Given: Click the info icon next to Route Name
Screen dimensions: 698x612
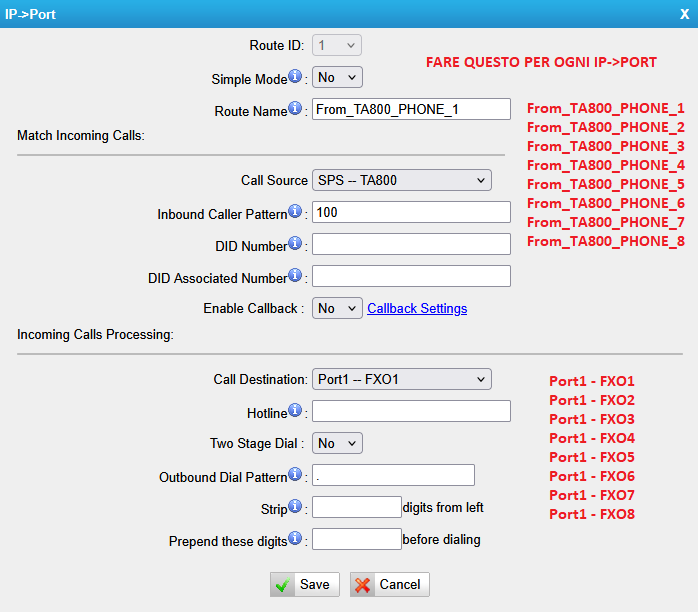Looking at the screenshot, I should tap(296, 109).
